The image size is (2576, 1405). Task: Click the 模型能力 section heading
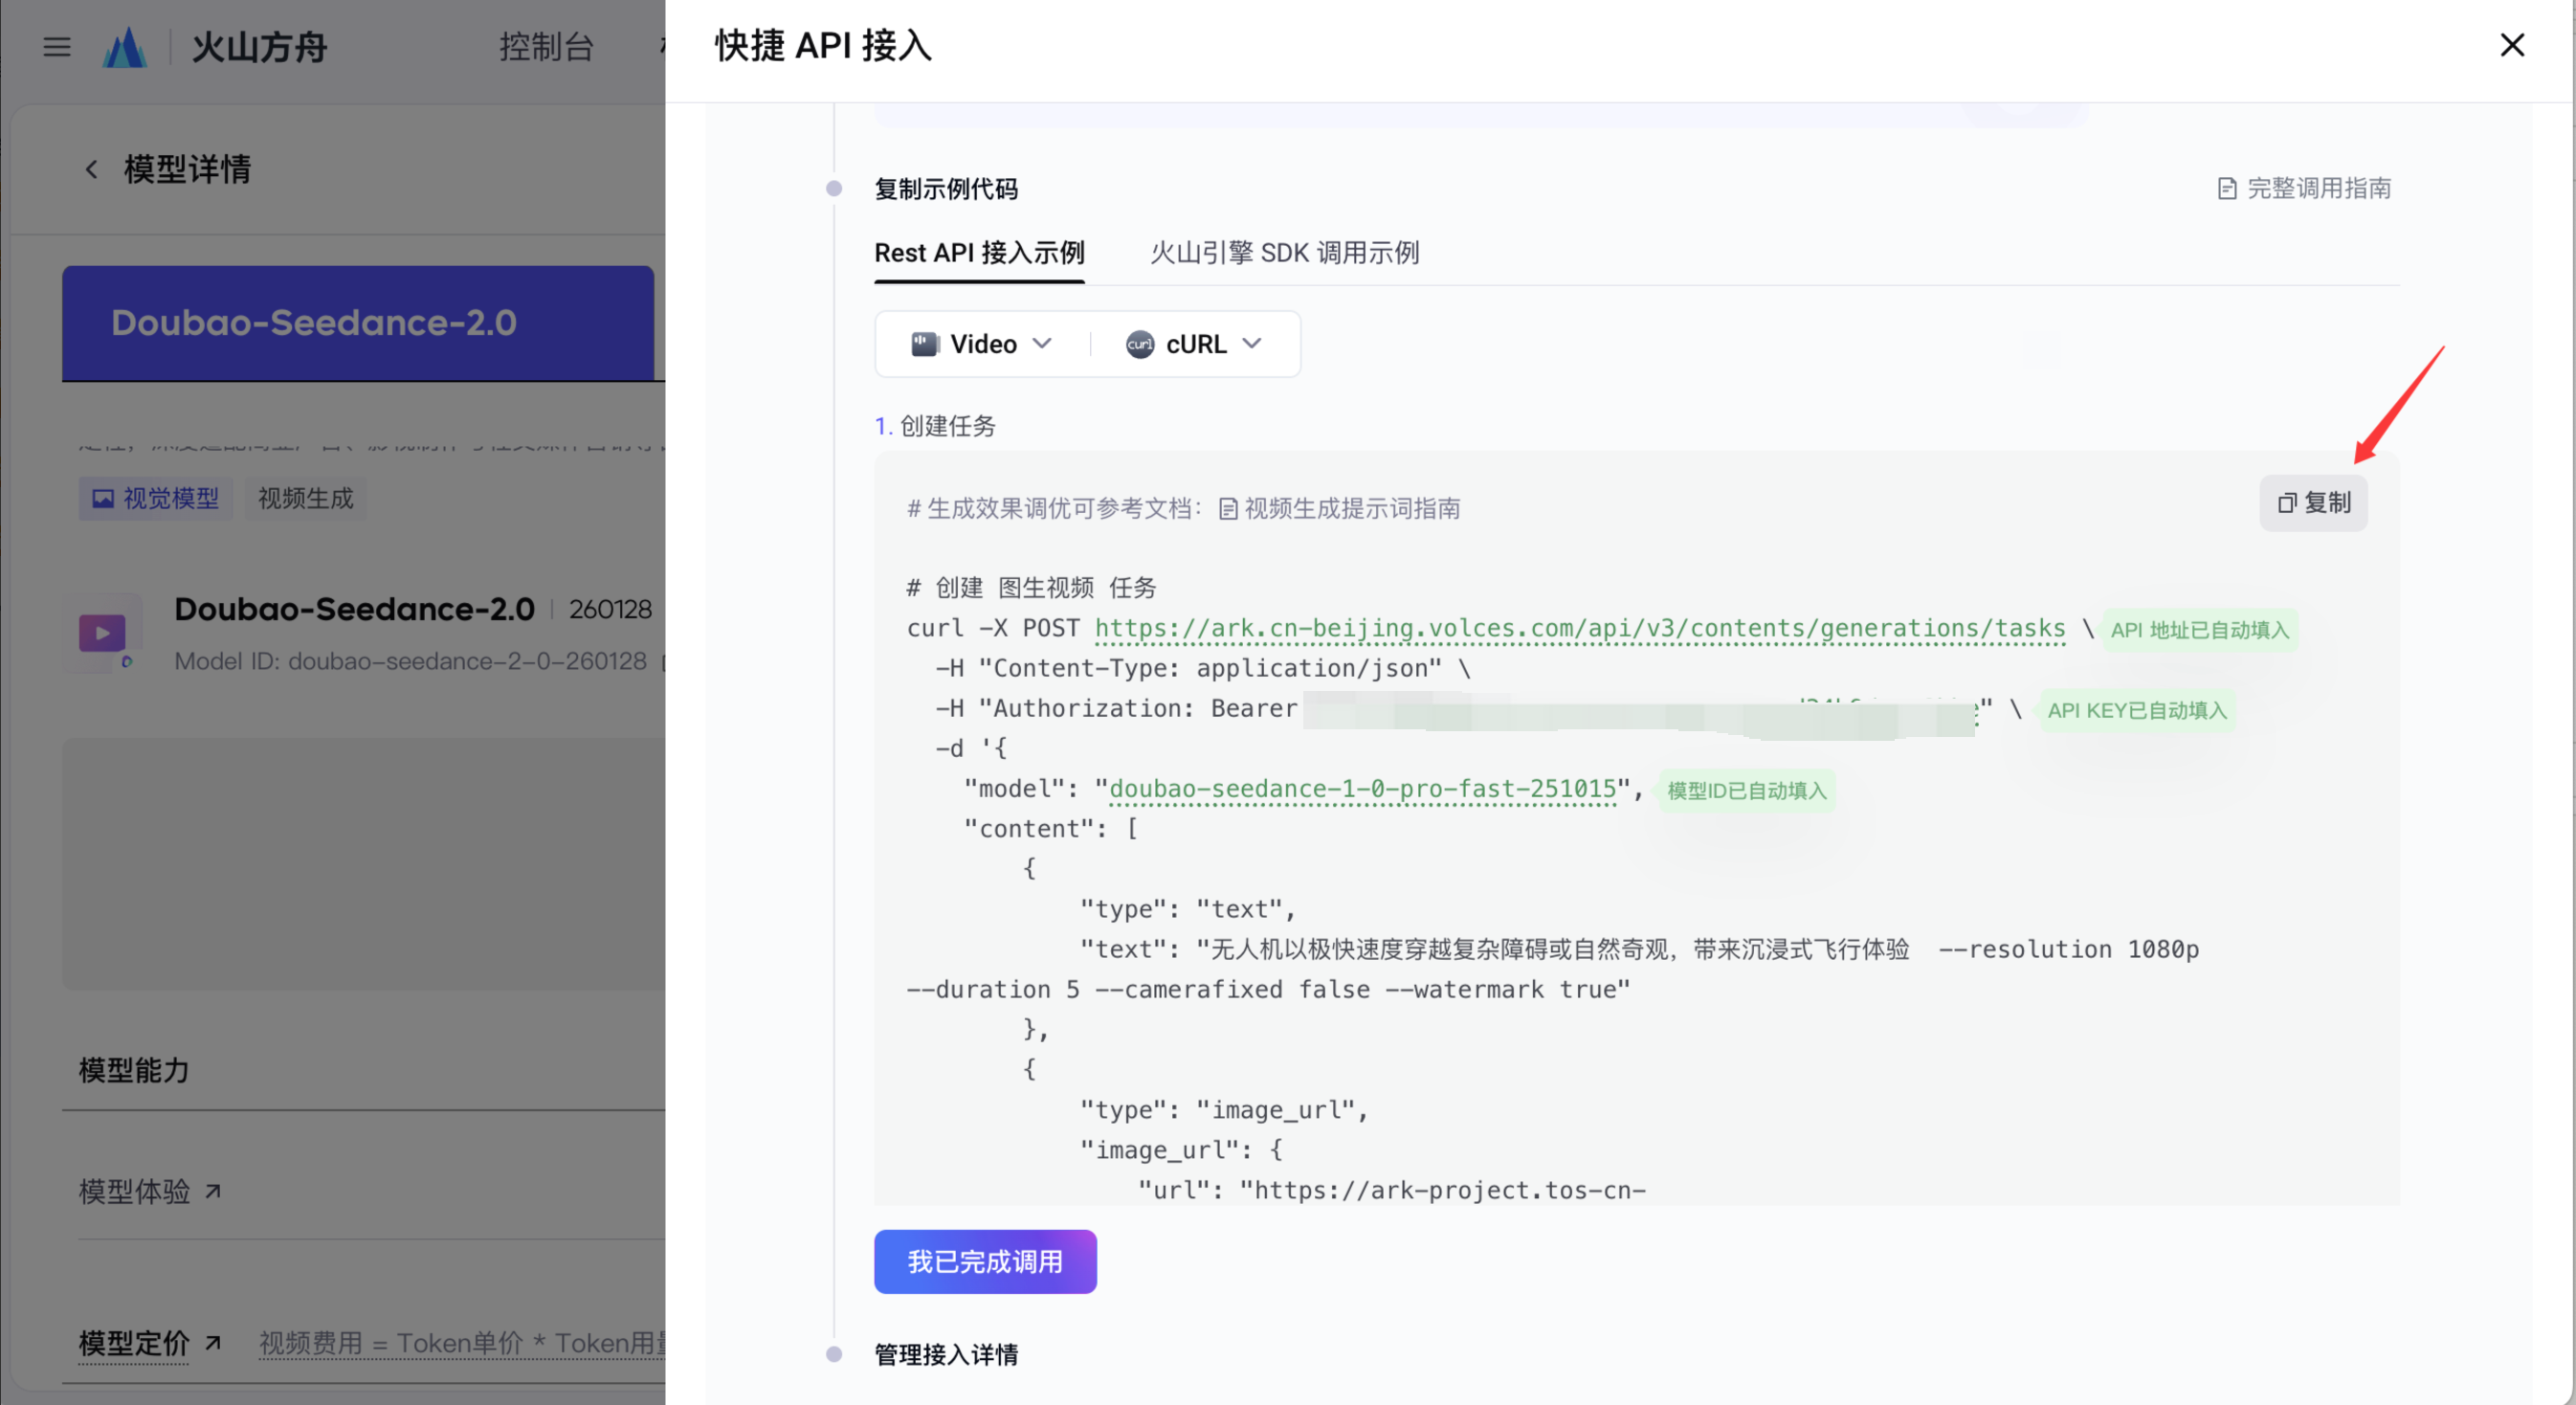tap(134, 1070)
